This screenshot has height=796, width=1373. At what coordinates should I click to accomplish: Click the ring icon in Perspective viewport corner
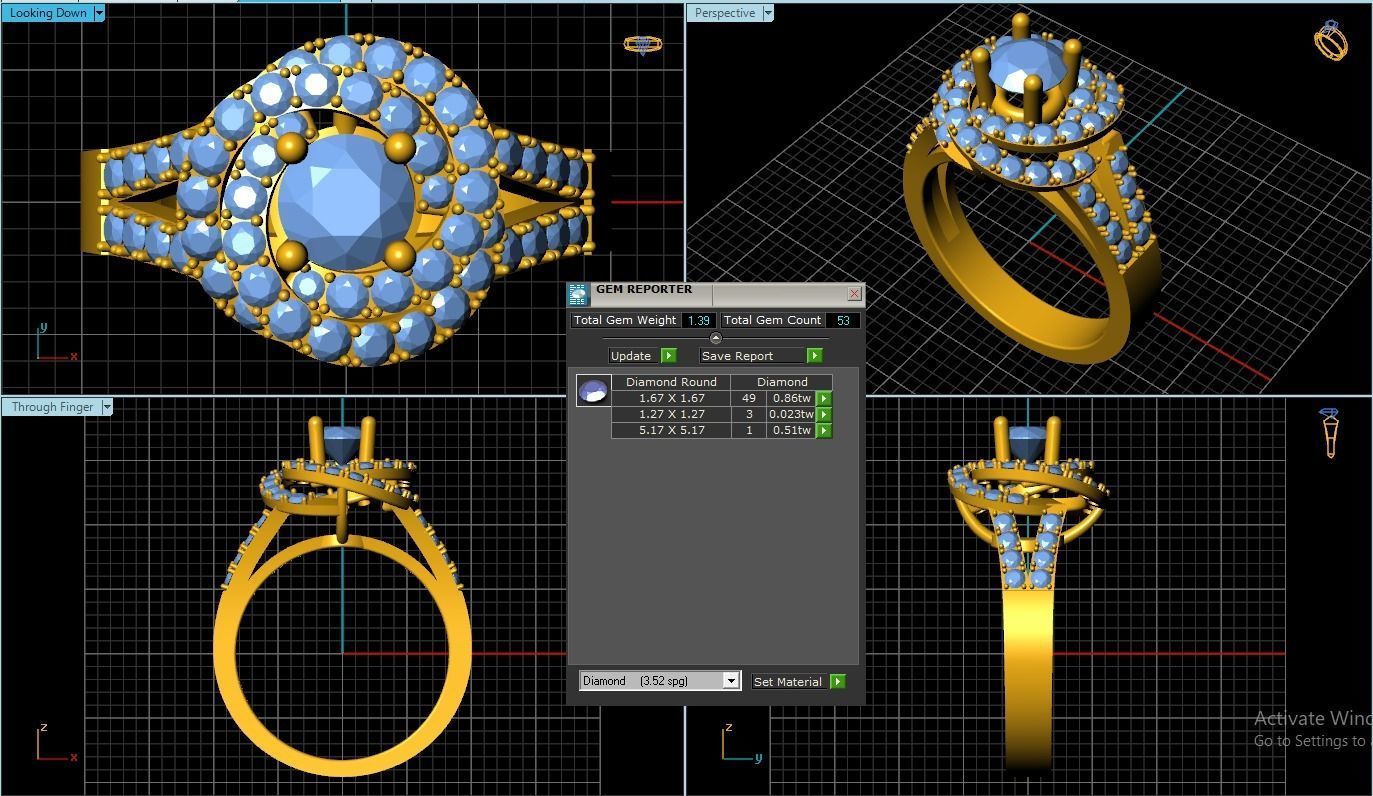click(1331, 40)
